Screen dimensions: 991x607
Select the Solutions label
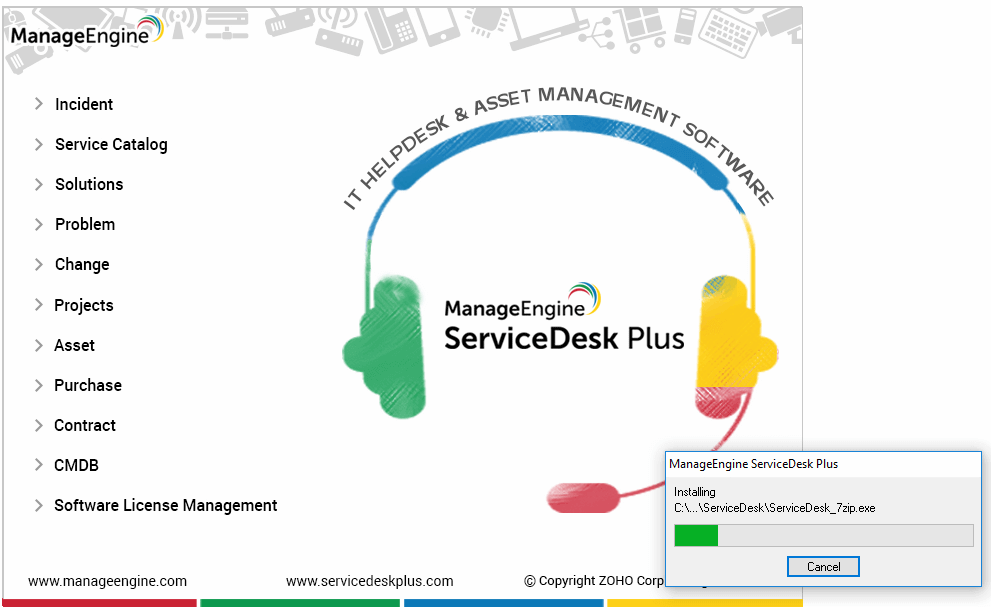point(89,184)
